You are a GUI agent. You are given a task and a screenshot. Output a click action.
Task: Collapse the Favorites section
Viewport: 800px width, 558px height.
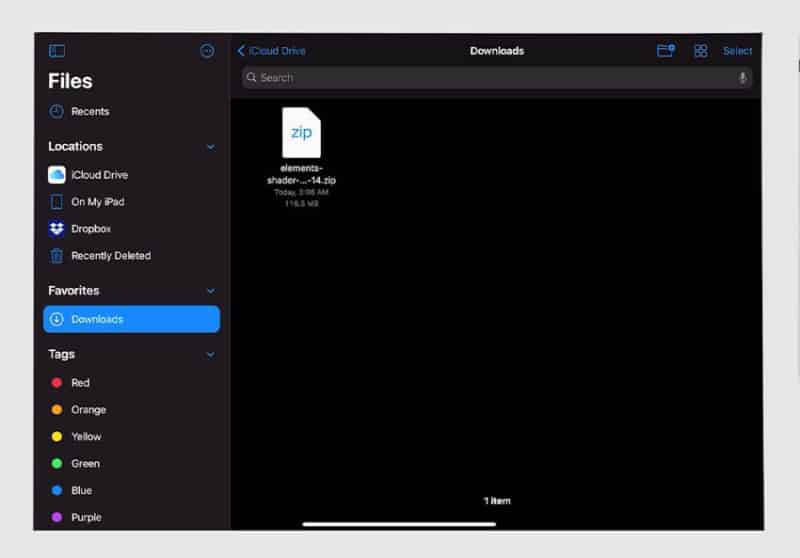(x=210, y=291)
